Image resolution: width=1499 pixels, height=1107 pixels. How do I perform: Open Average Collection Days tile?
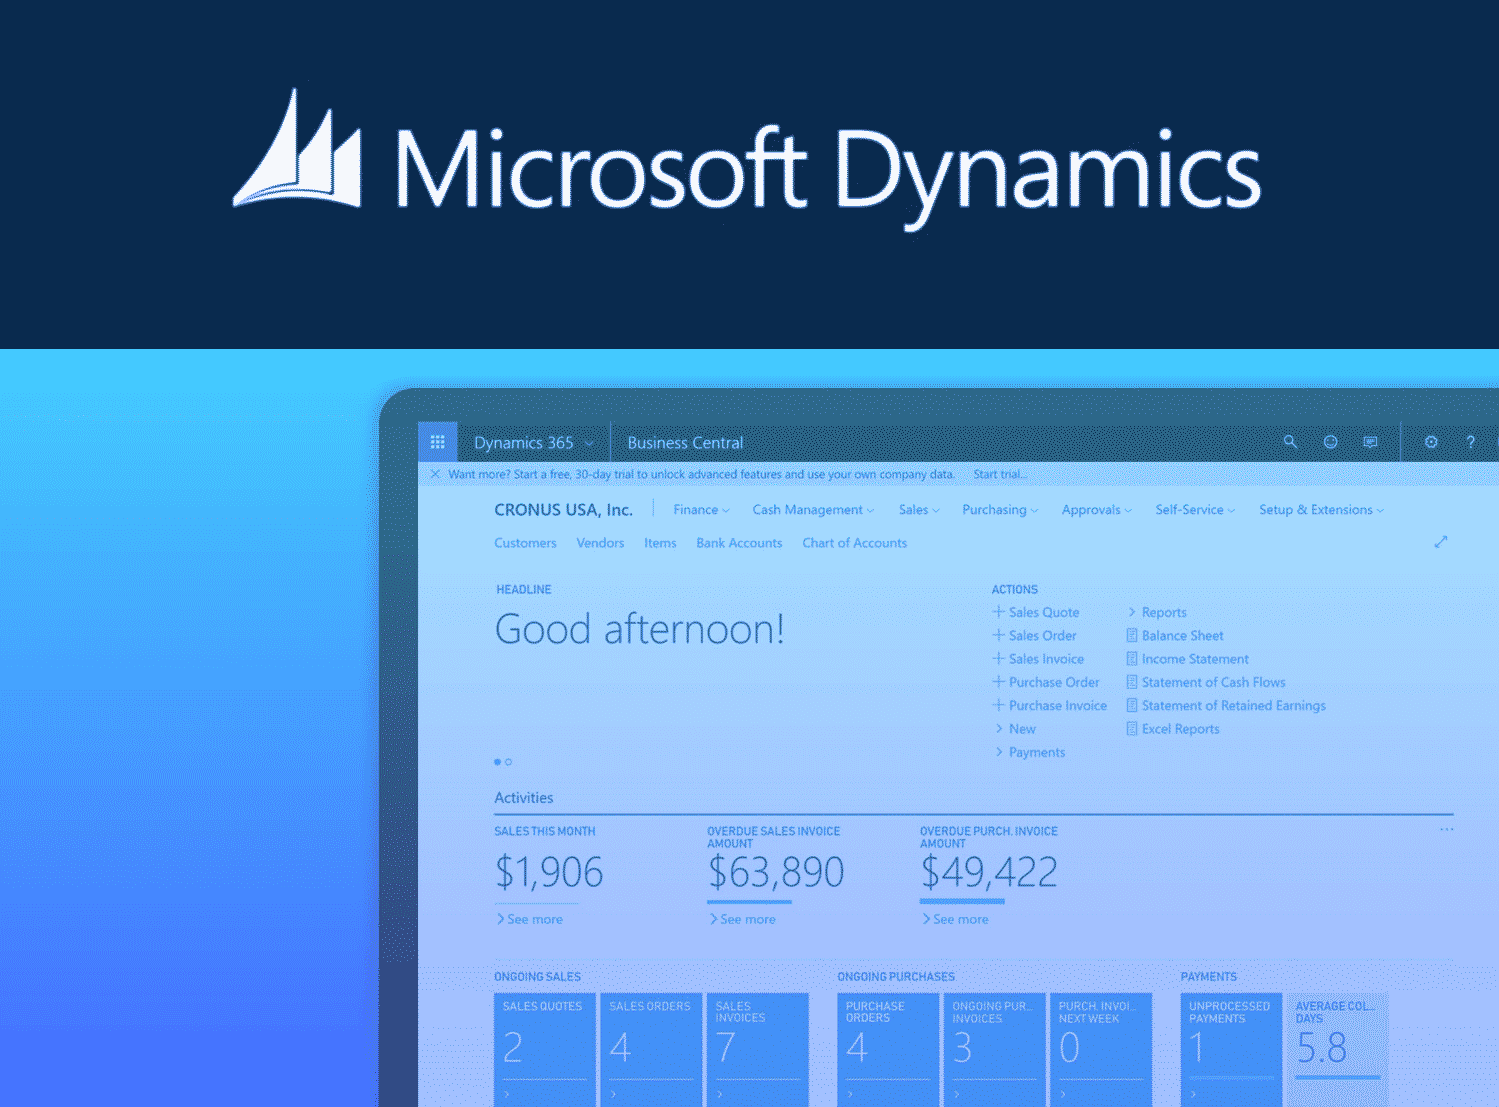[x=1338, y=1049]
